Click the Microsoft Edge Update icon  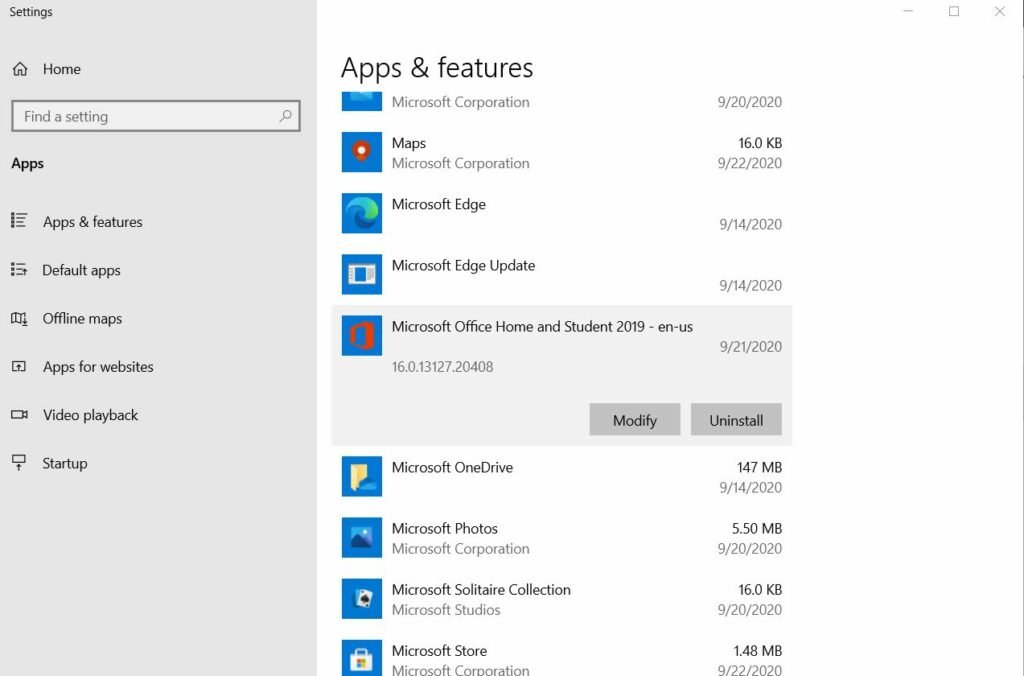361,275
